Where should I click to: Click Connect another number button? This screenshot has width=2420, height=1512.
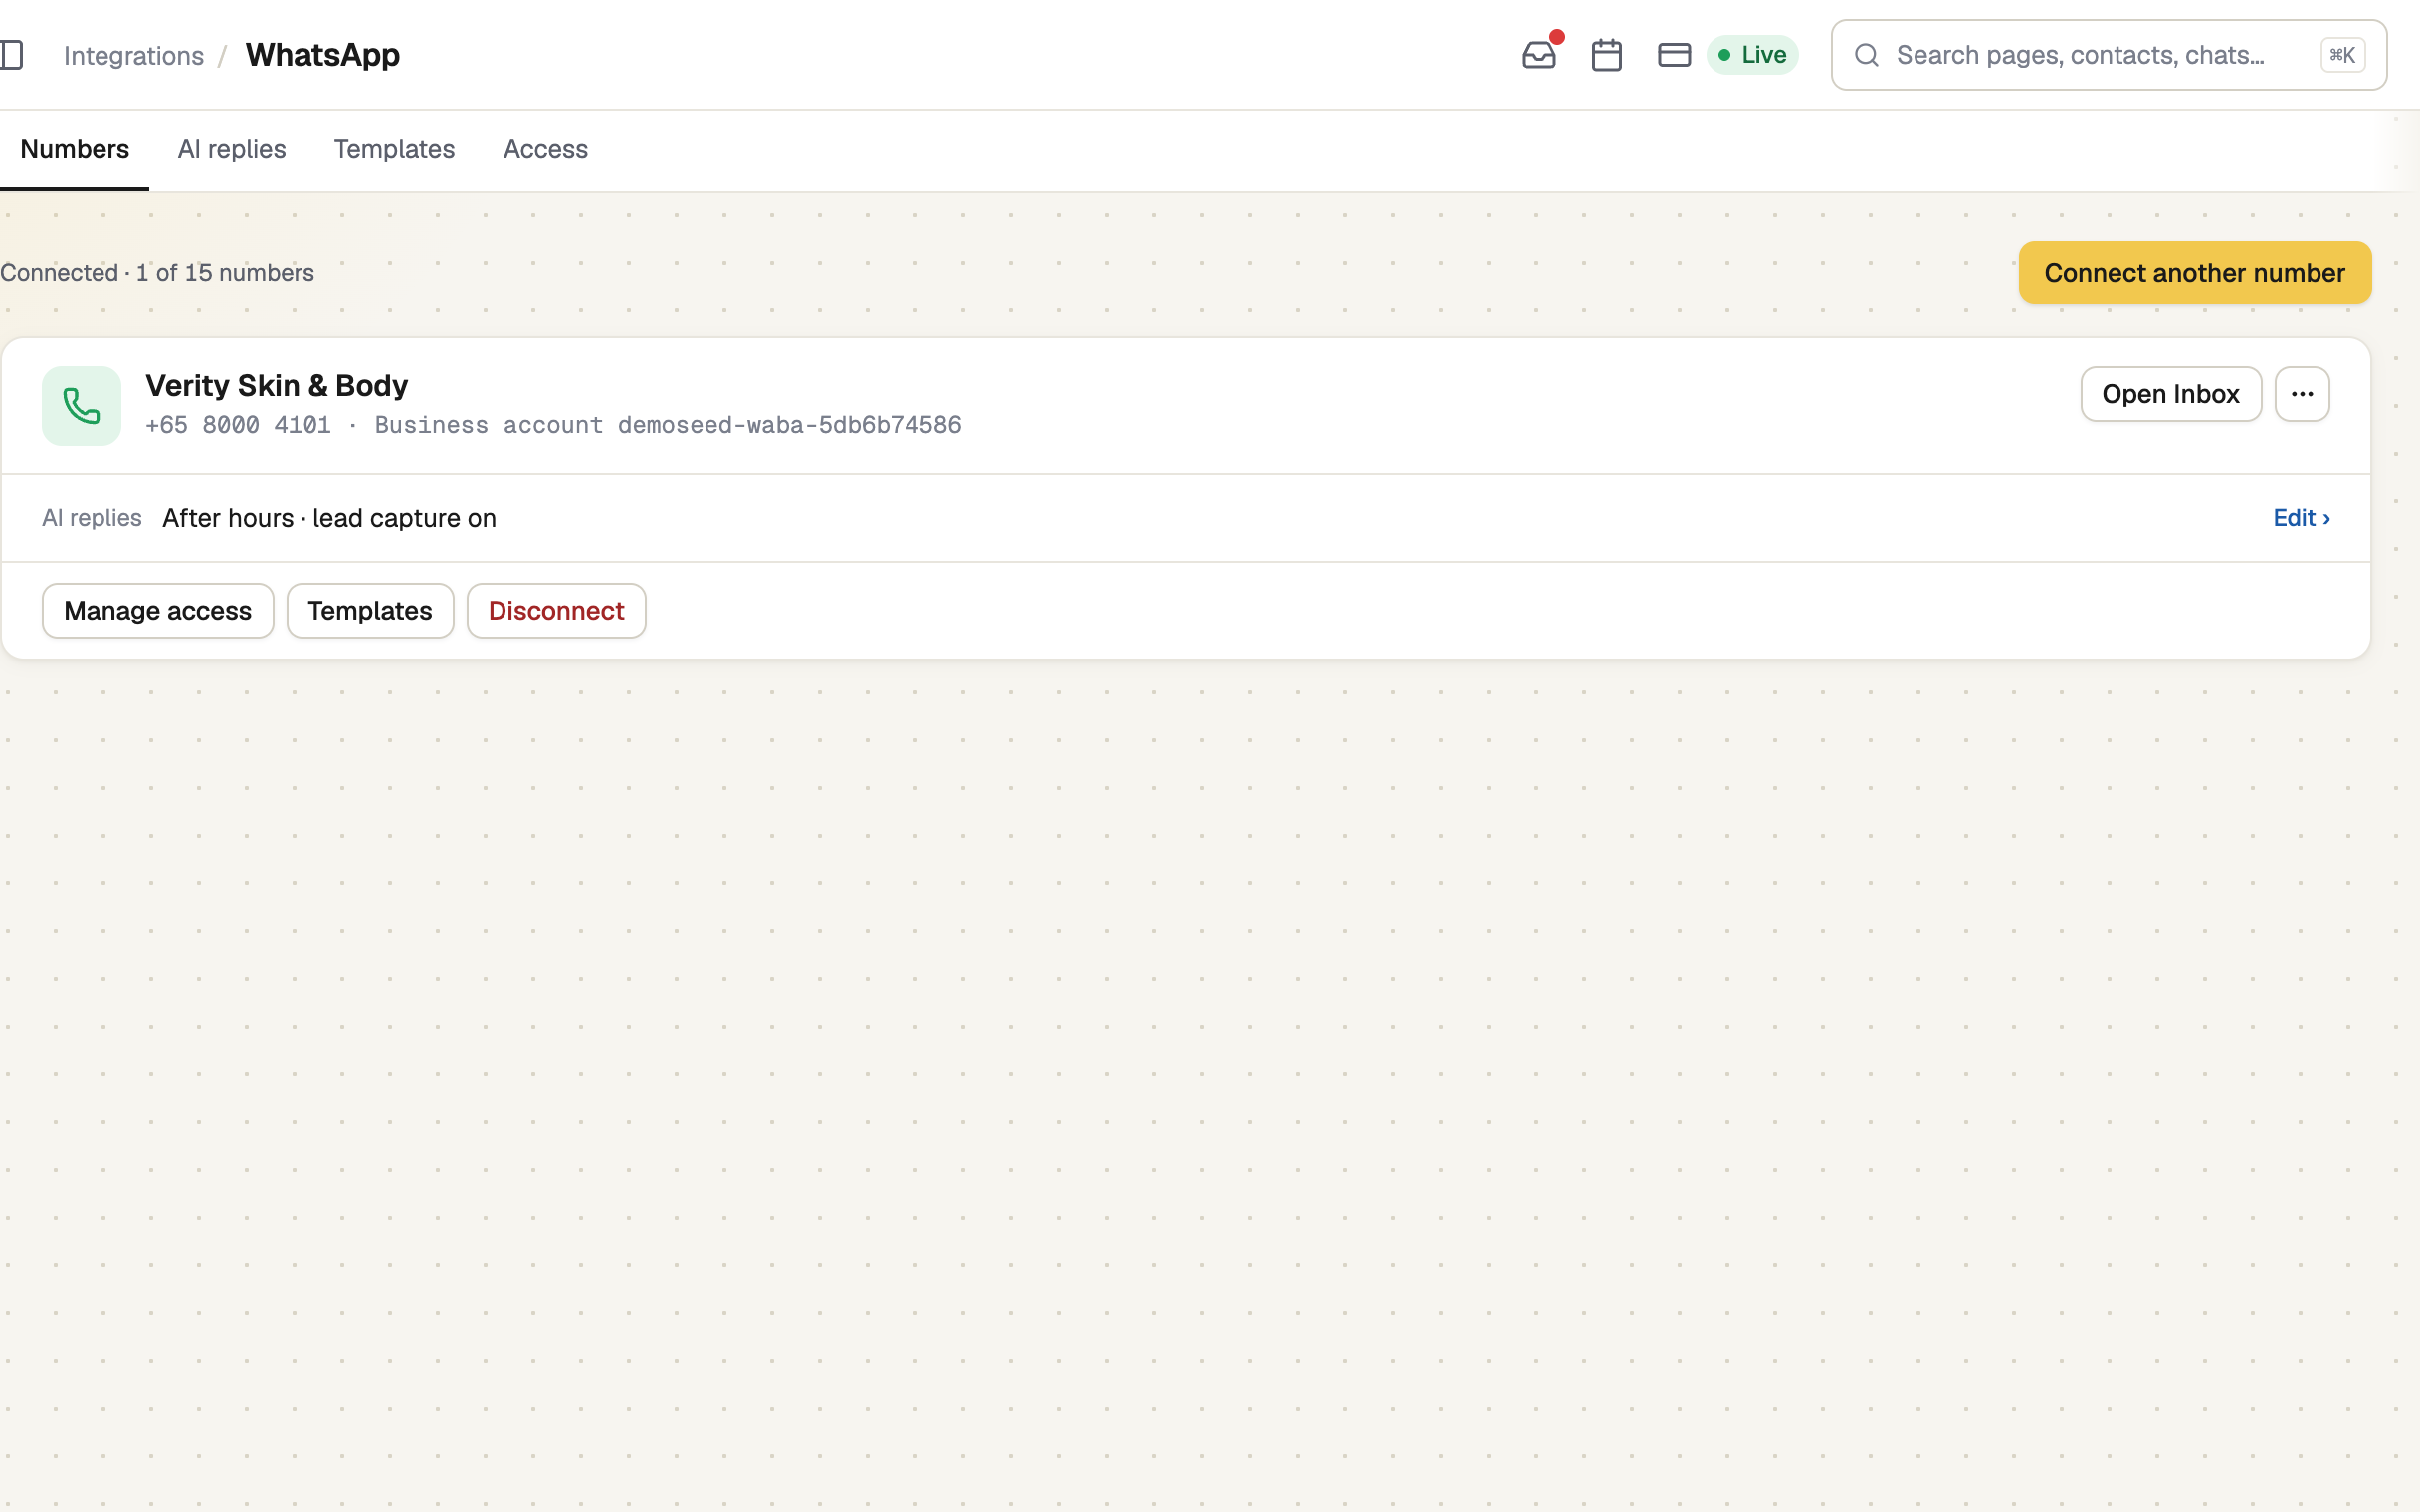[2194, 272]
